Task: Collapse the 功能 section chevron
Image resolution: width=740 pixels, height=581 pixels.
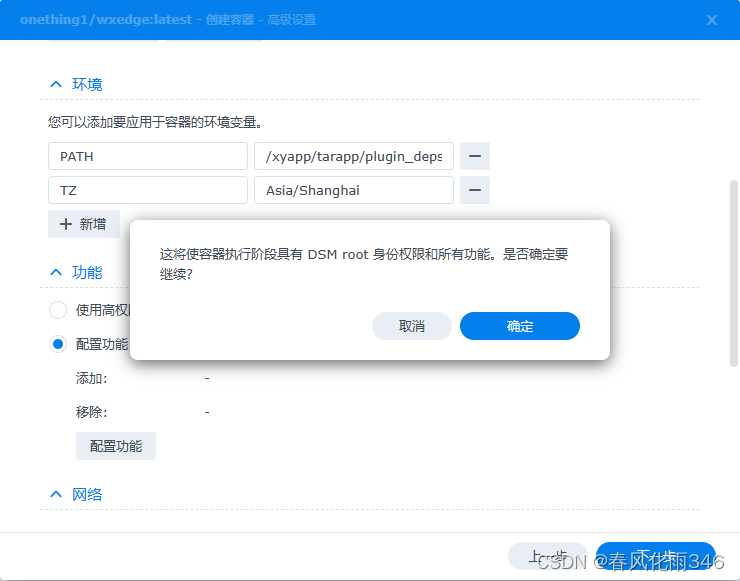Action: (x=56, y=272)
